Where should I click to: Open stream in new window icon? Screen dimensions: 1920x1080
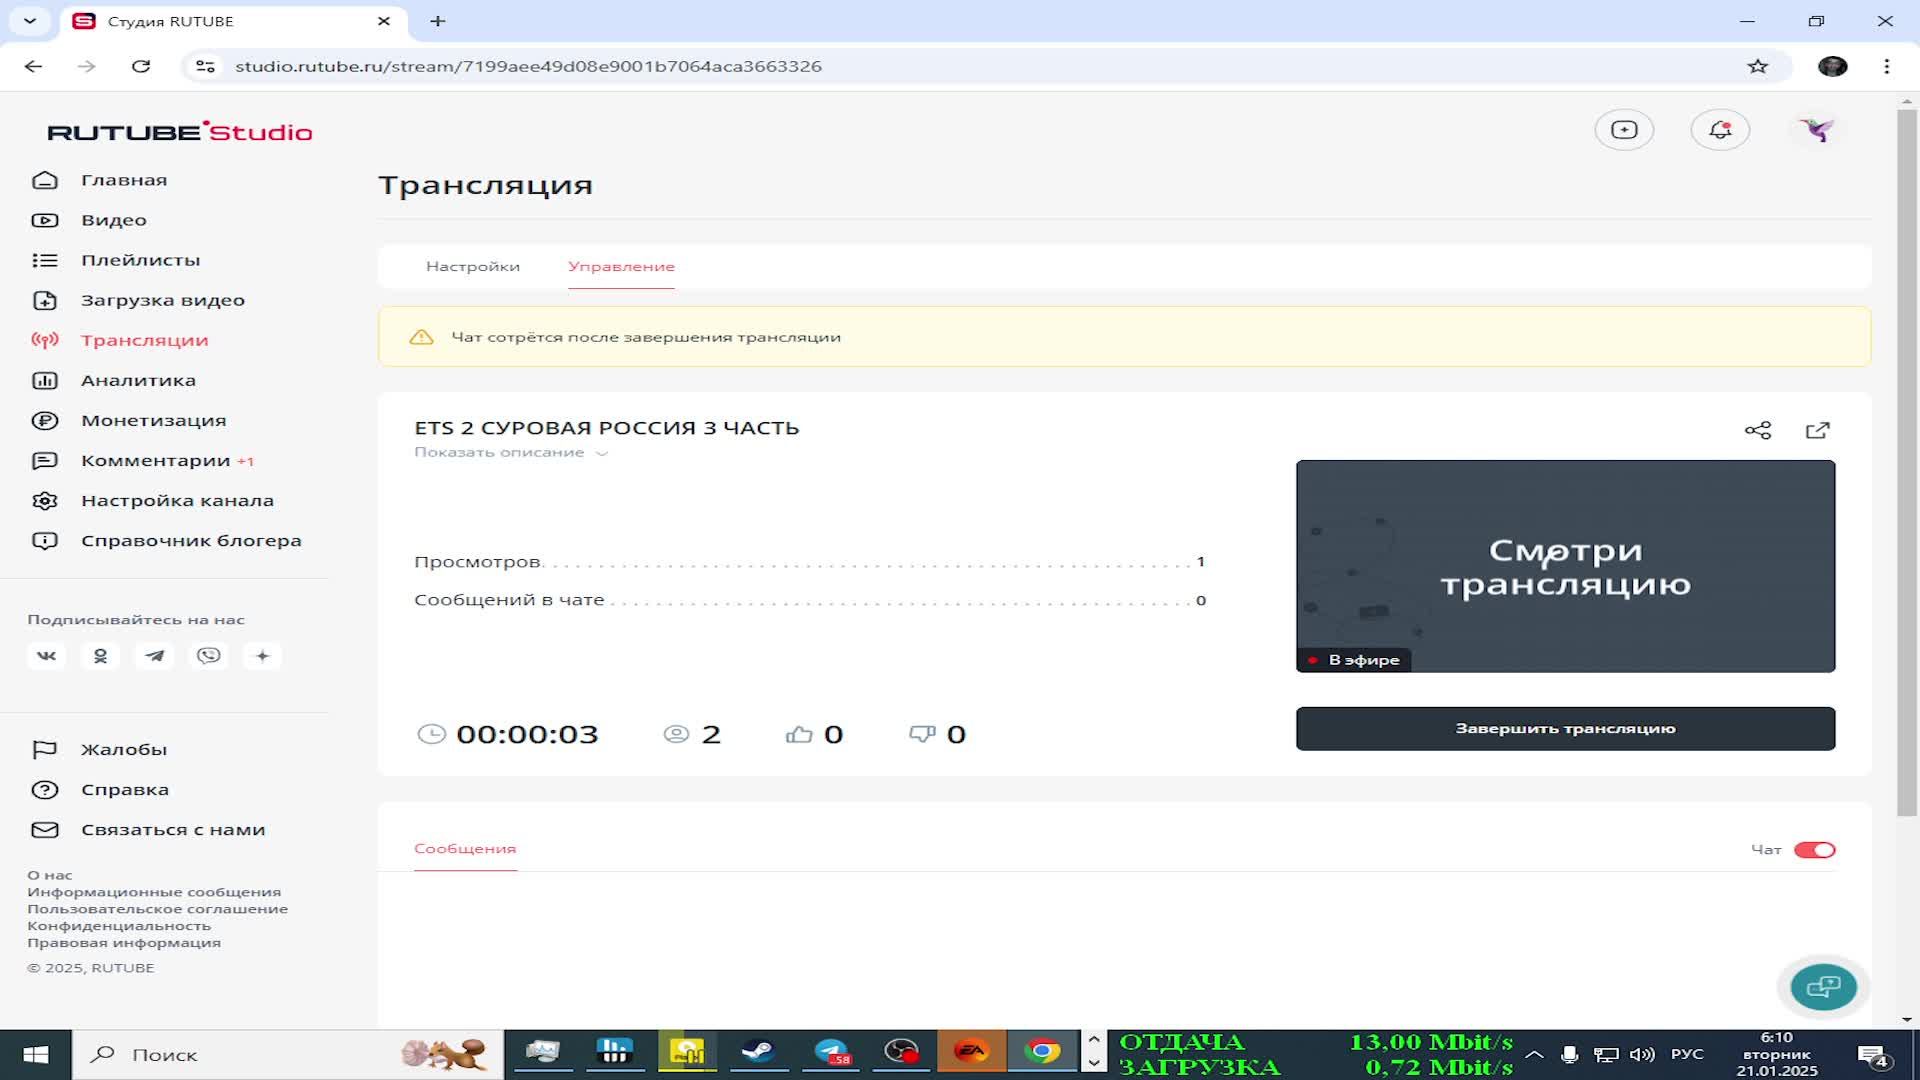pyautogui.click(x=1818, y=430)
